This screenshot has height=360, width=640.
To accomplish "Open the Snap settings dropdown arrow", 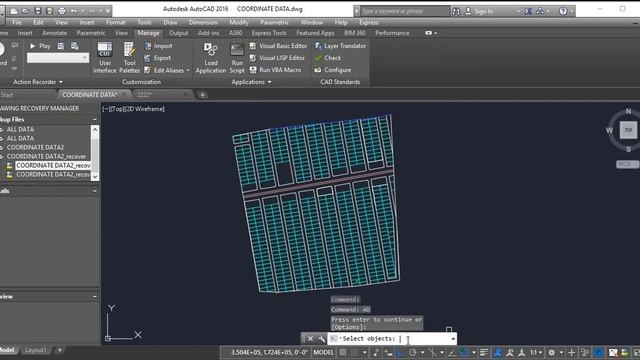I will tap(364, 352).
